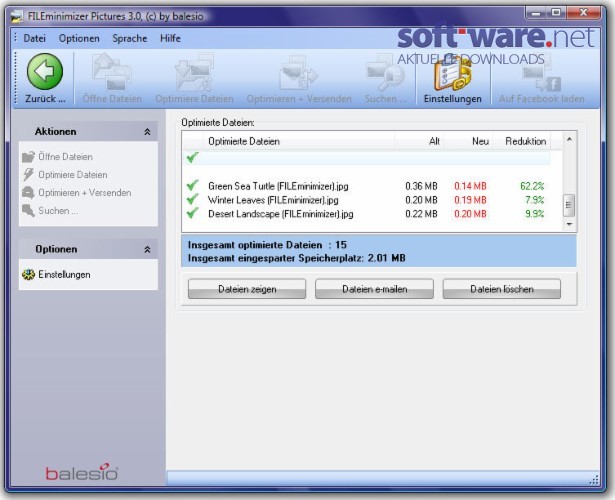This screenshot has width=615, height=500.
Task: Click the balesio logo in the sidebar
Action: point(82,472)
